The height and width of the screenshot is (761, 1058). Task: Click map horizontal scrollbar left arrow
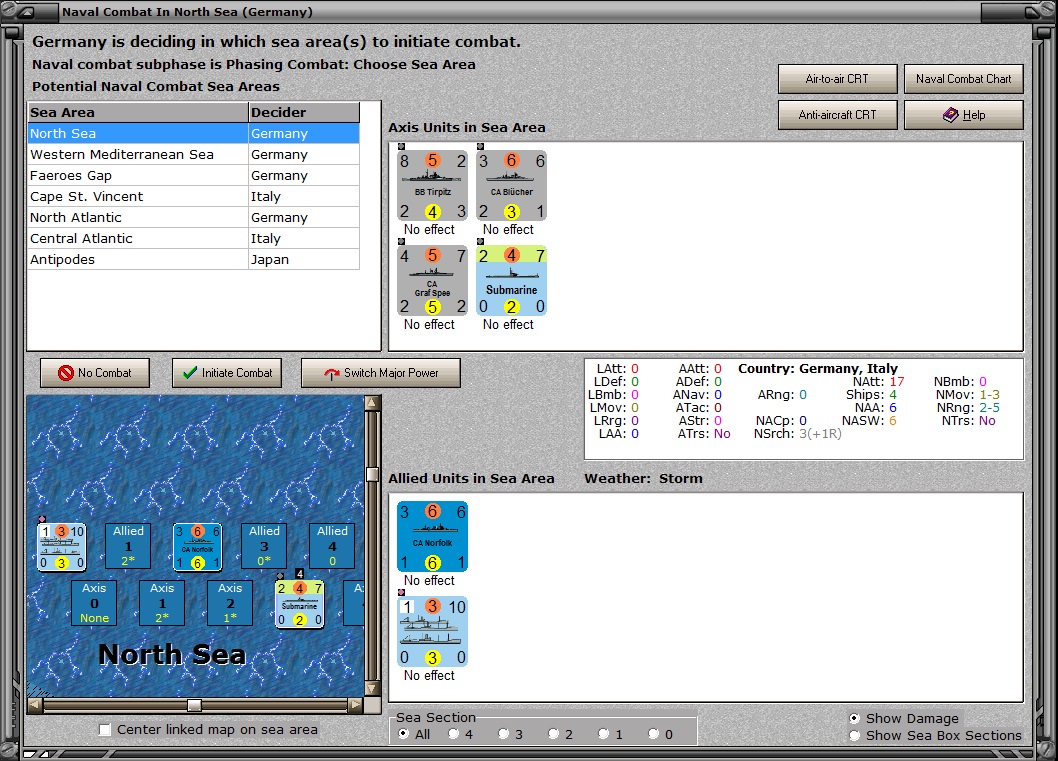[34, 705]
